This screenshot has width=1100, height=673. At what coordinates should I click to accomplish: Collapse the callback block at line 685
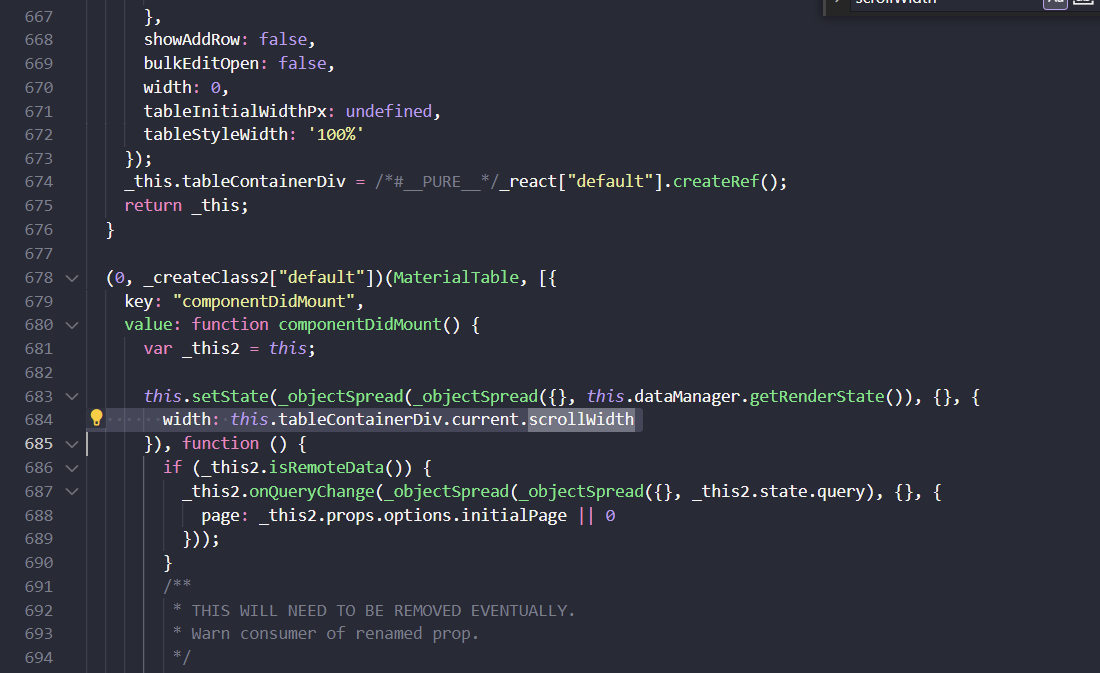coord(71,443)
